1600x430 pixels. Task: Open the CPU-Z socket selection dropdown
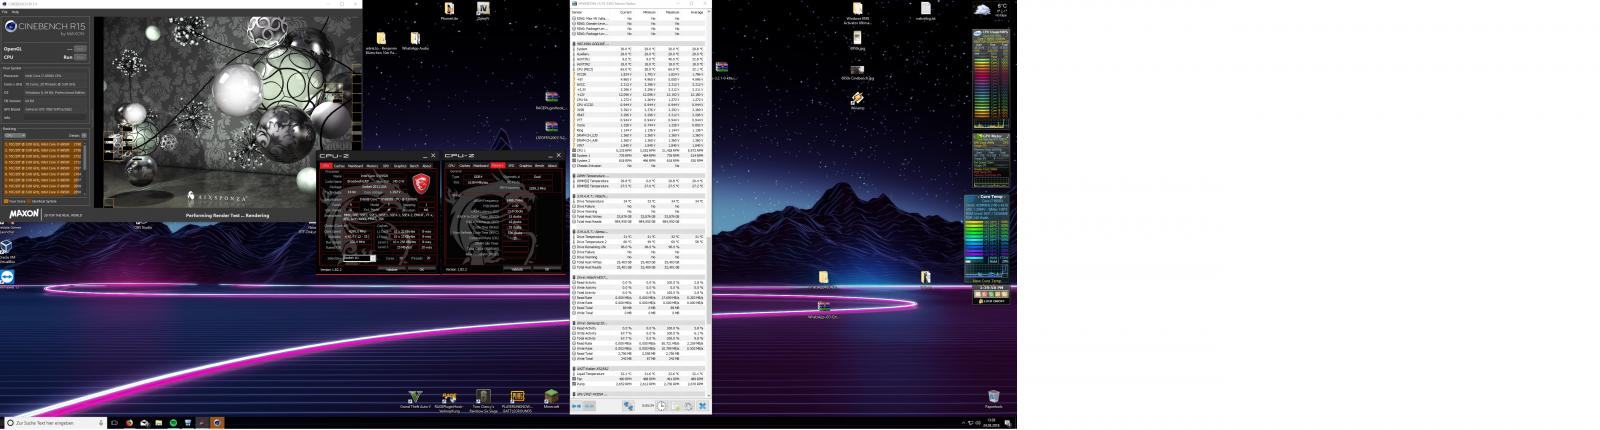(358, 258)
